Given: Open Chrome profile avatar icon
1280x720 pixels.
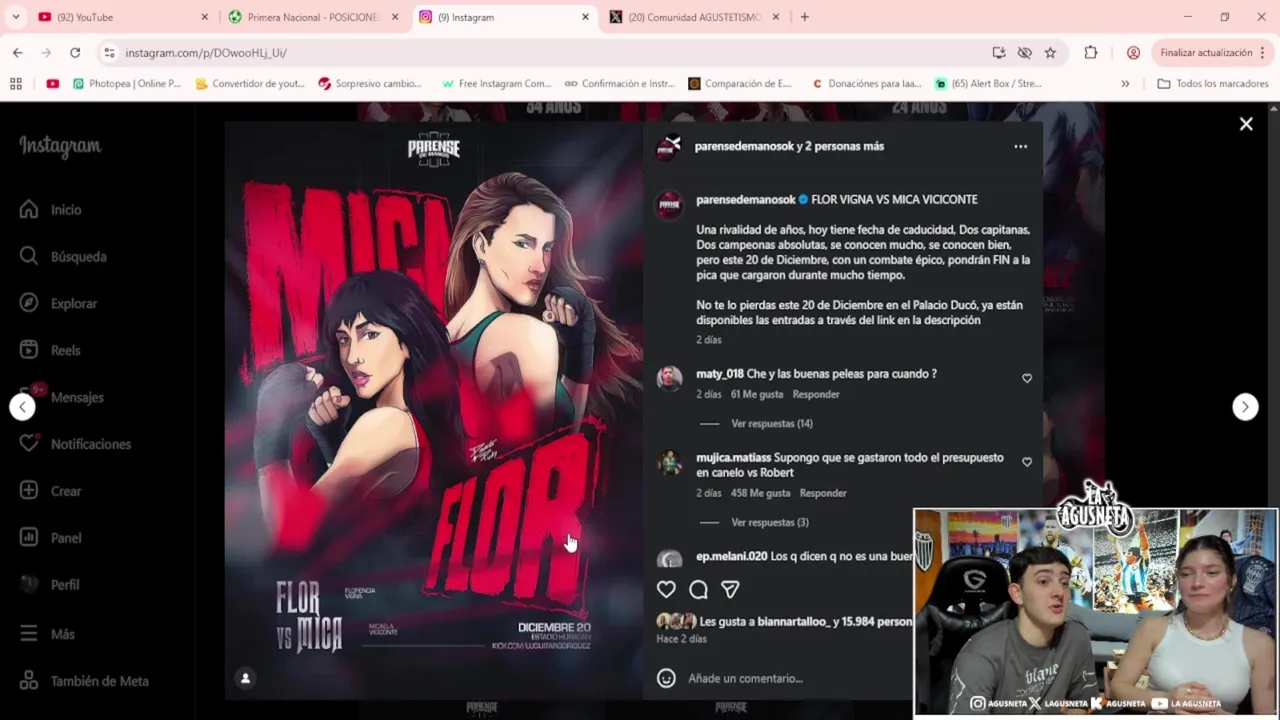Looking at the screenshot, I should click(x=1133, y=52).
